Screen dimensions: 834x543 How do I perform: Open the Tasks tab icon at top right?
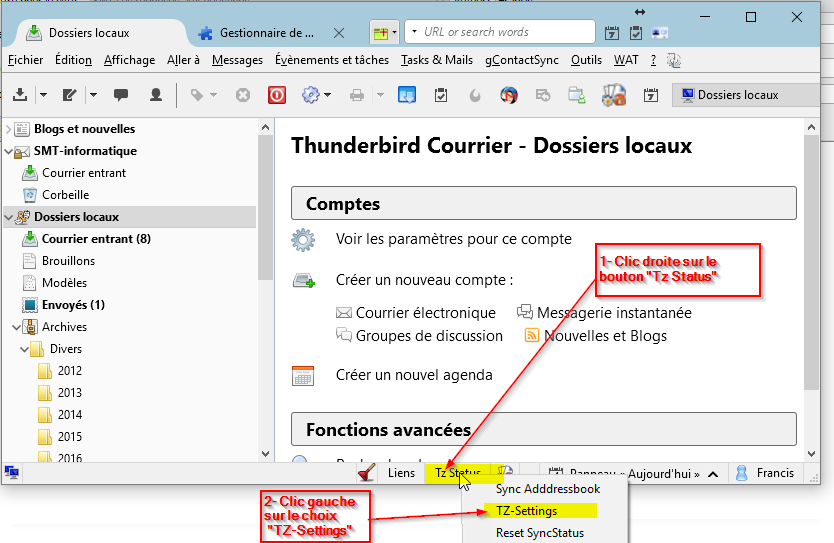(x=636, y=33)
